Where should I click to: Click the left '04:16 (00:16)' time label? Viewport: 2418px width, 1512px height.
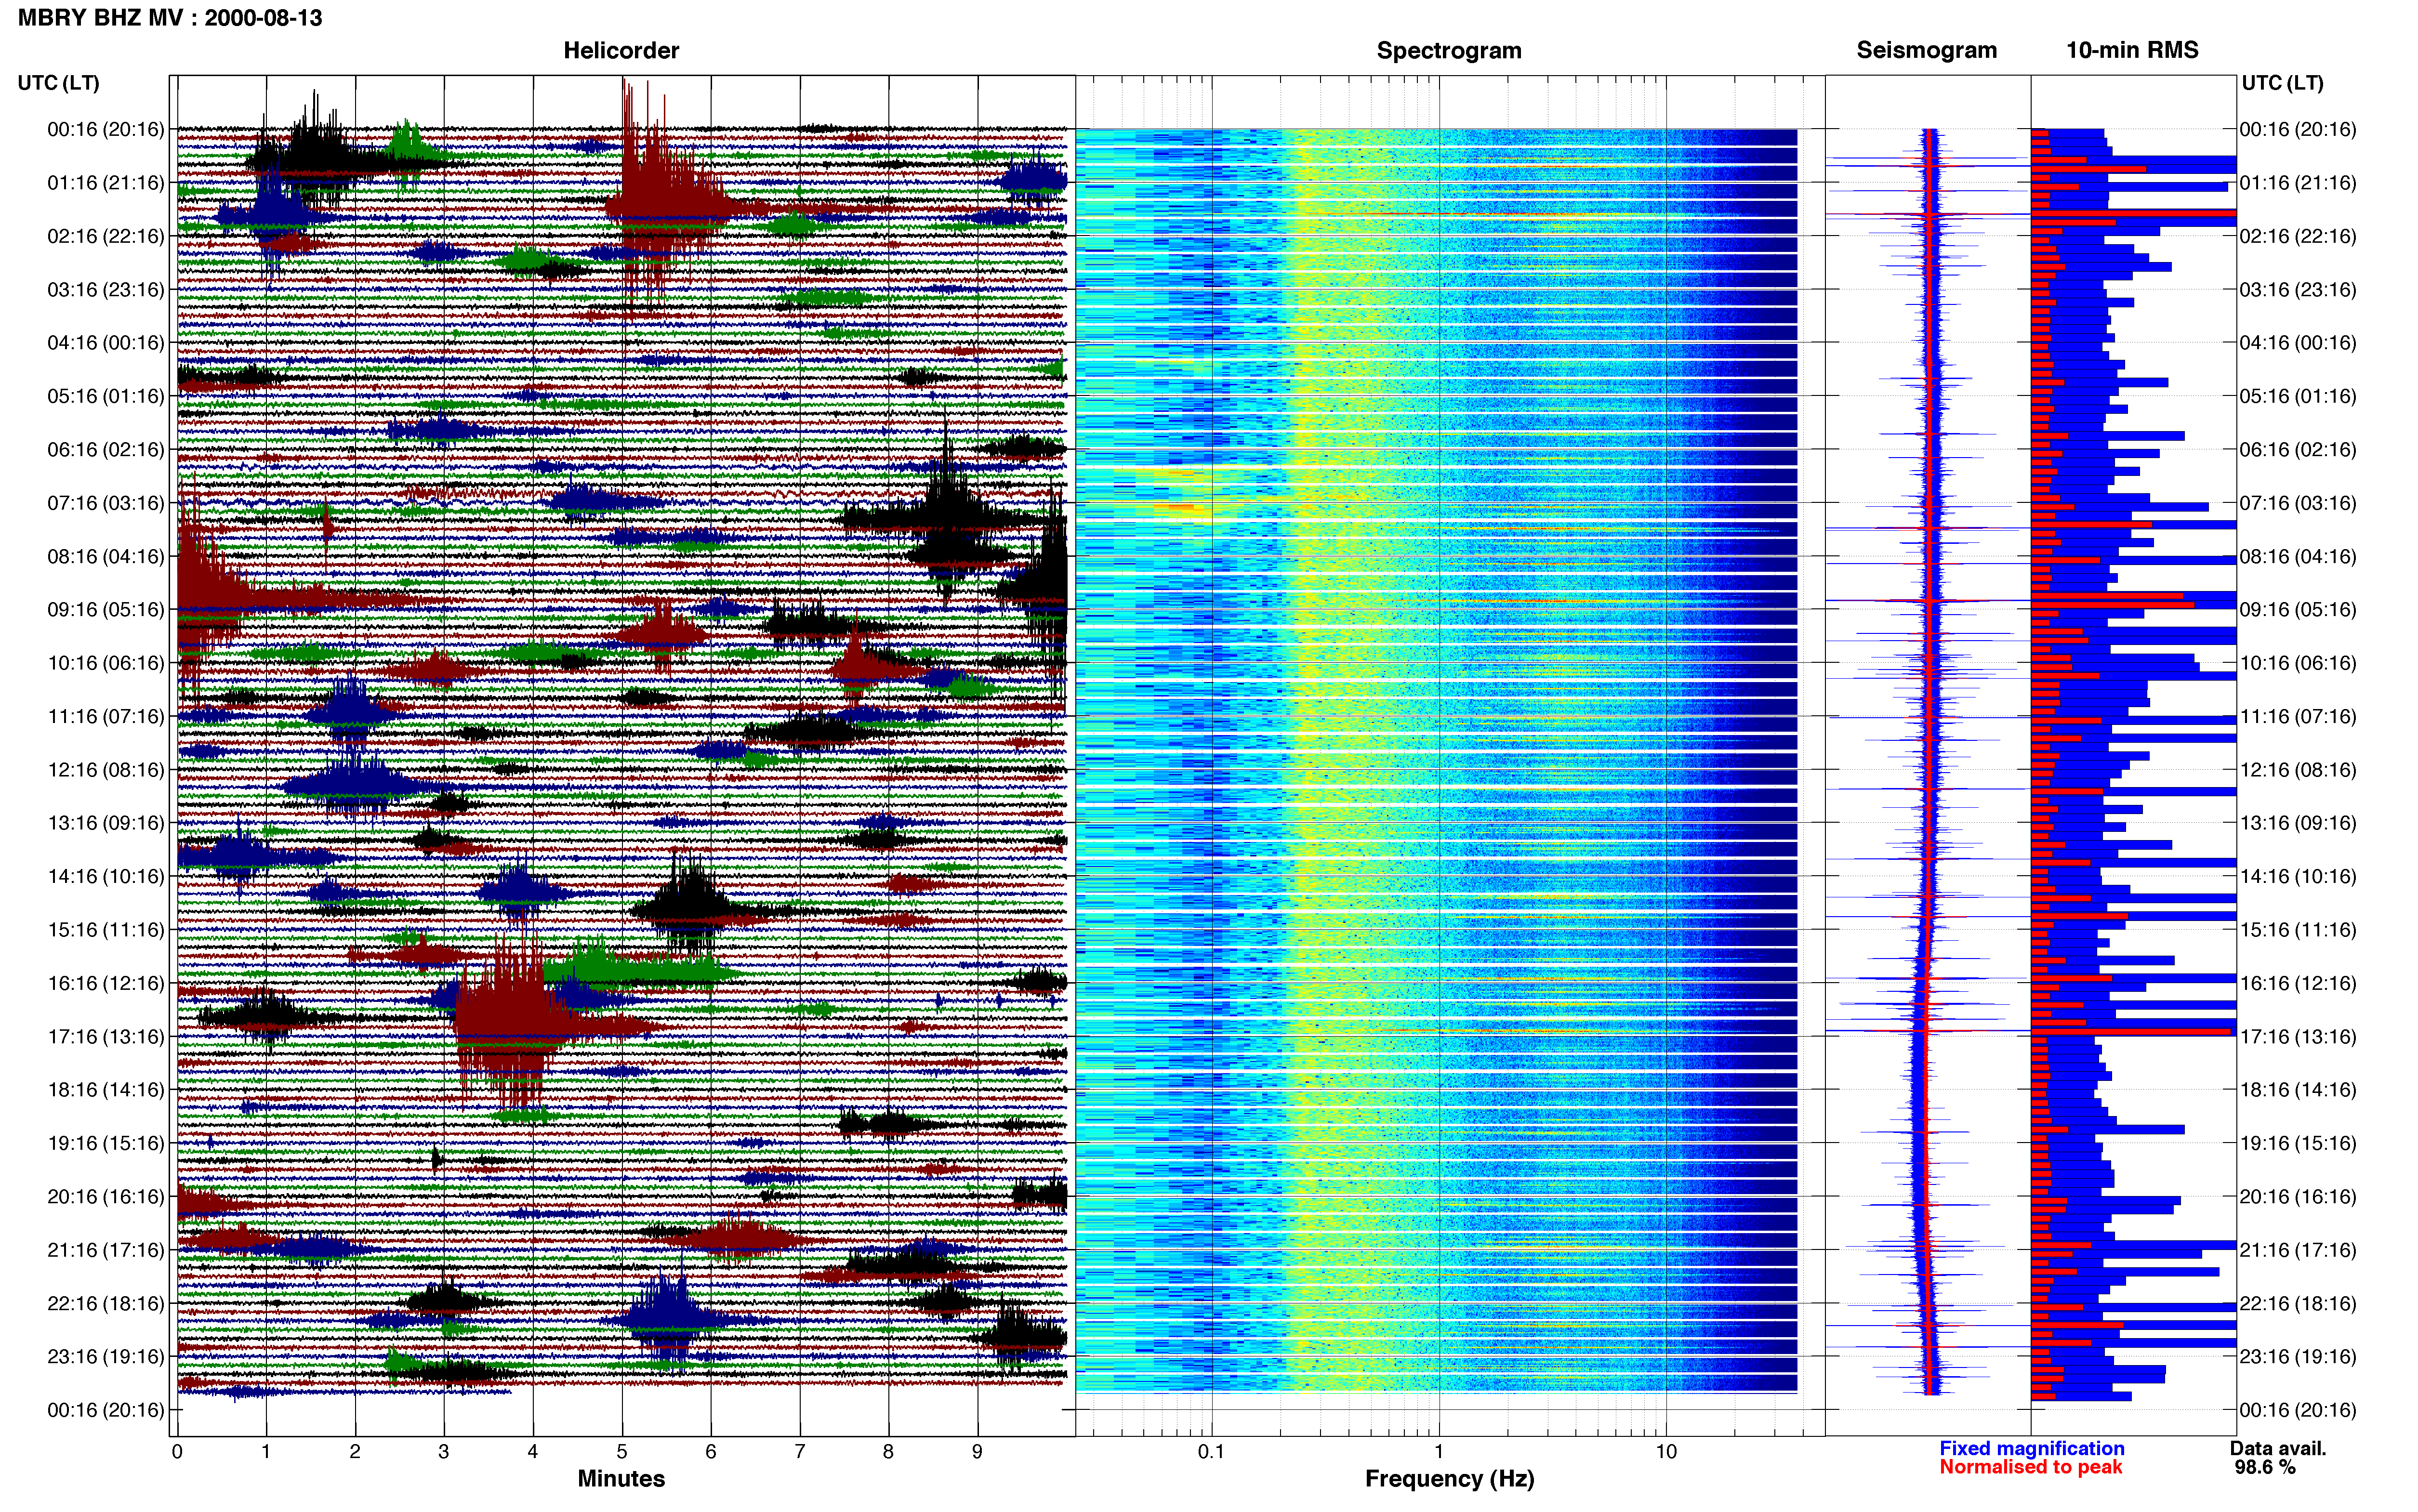click(106, 343)
